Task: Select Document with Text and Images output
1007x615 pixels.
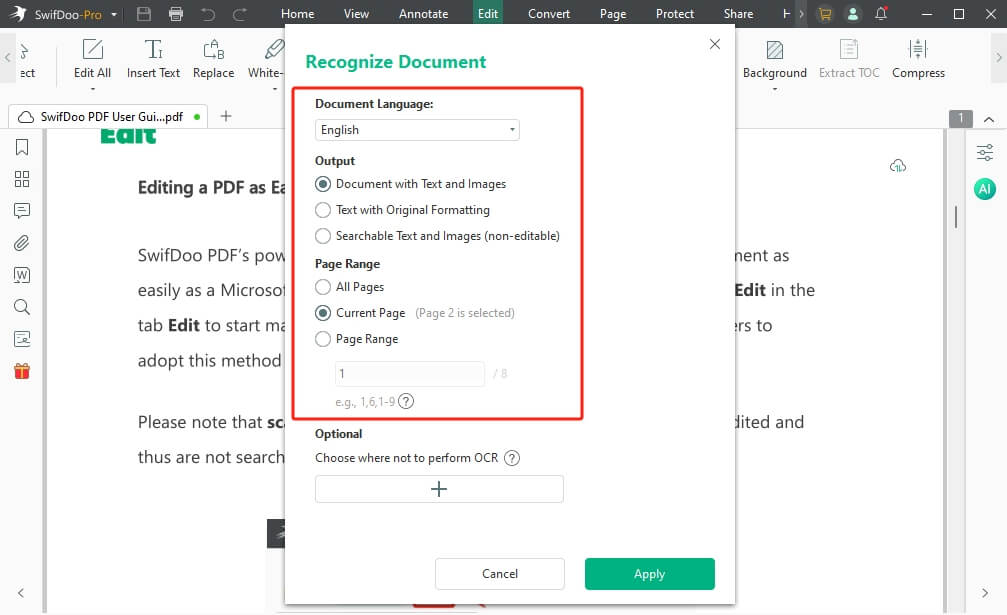Action: (323, 184)
